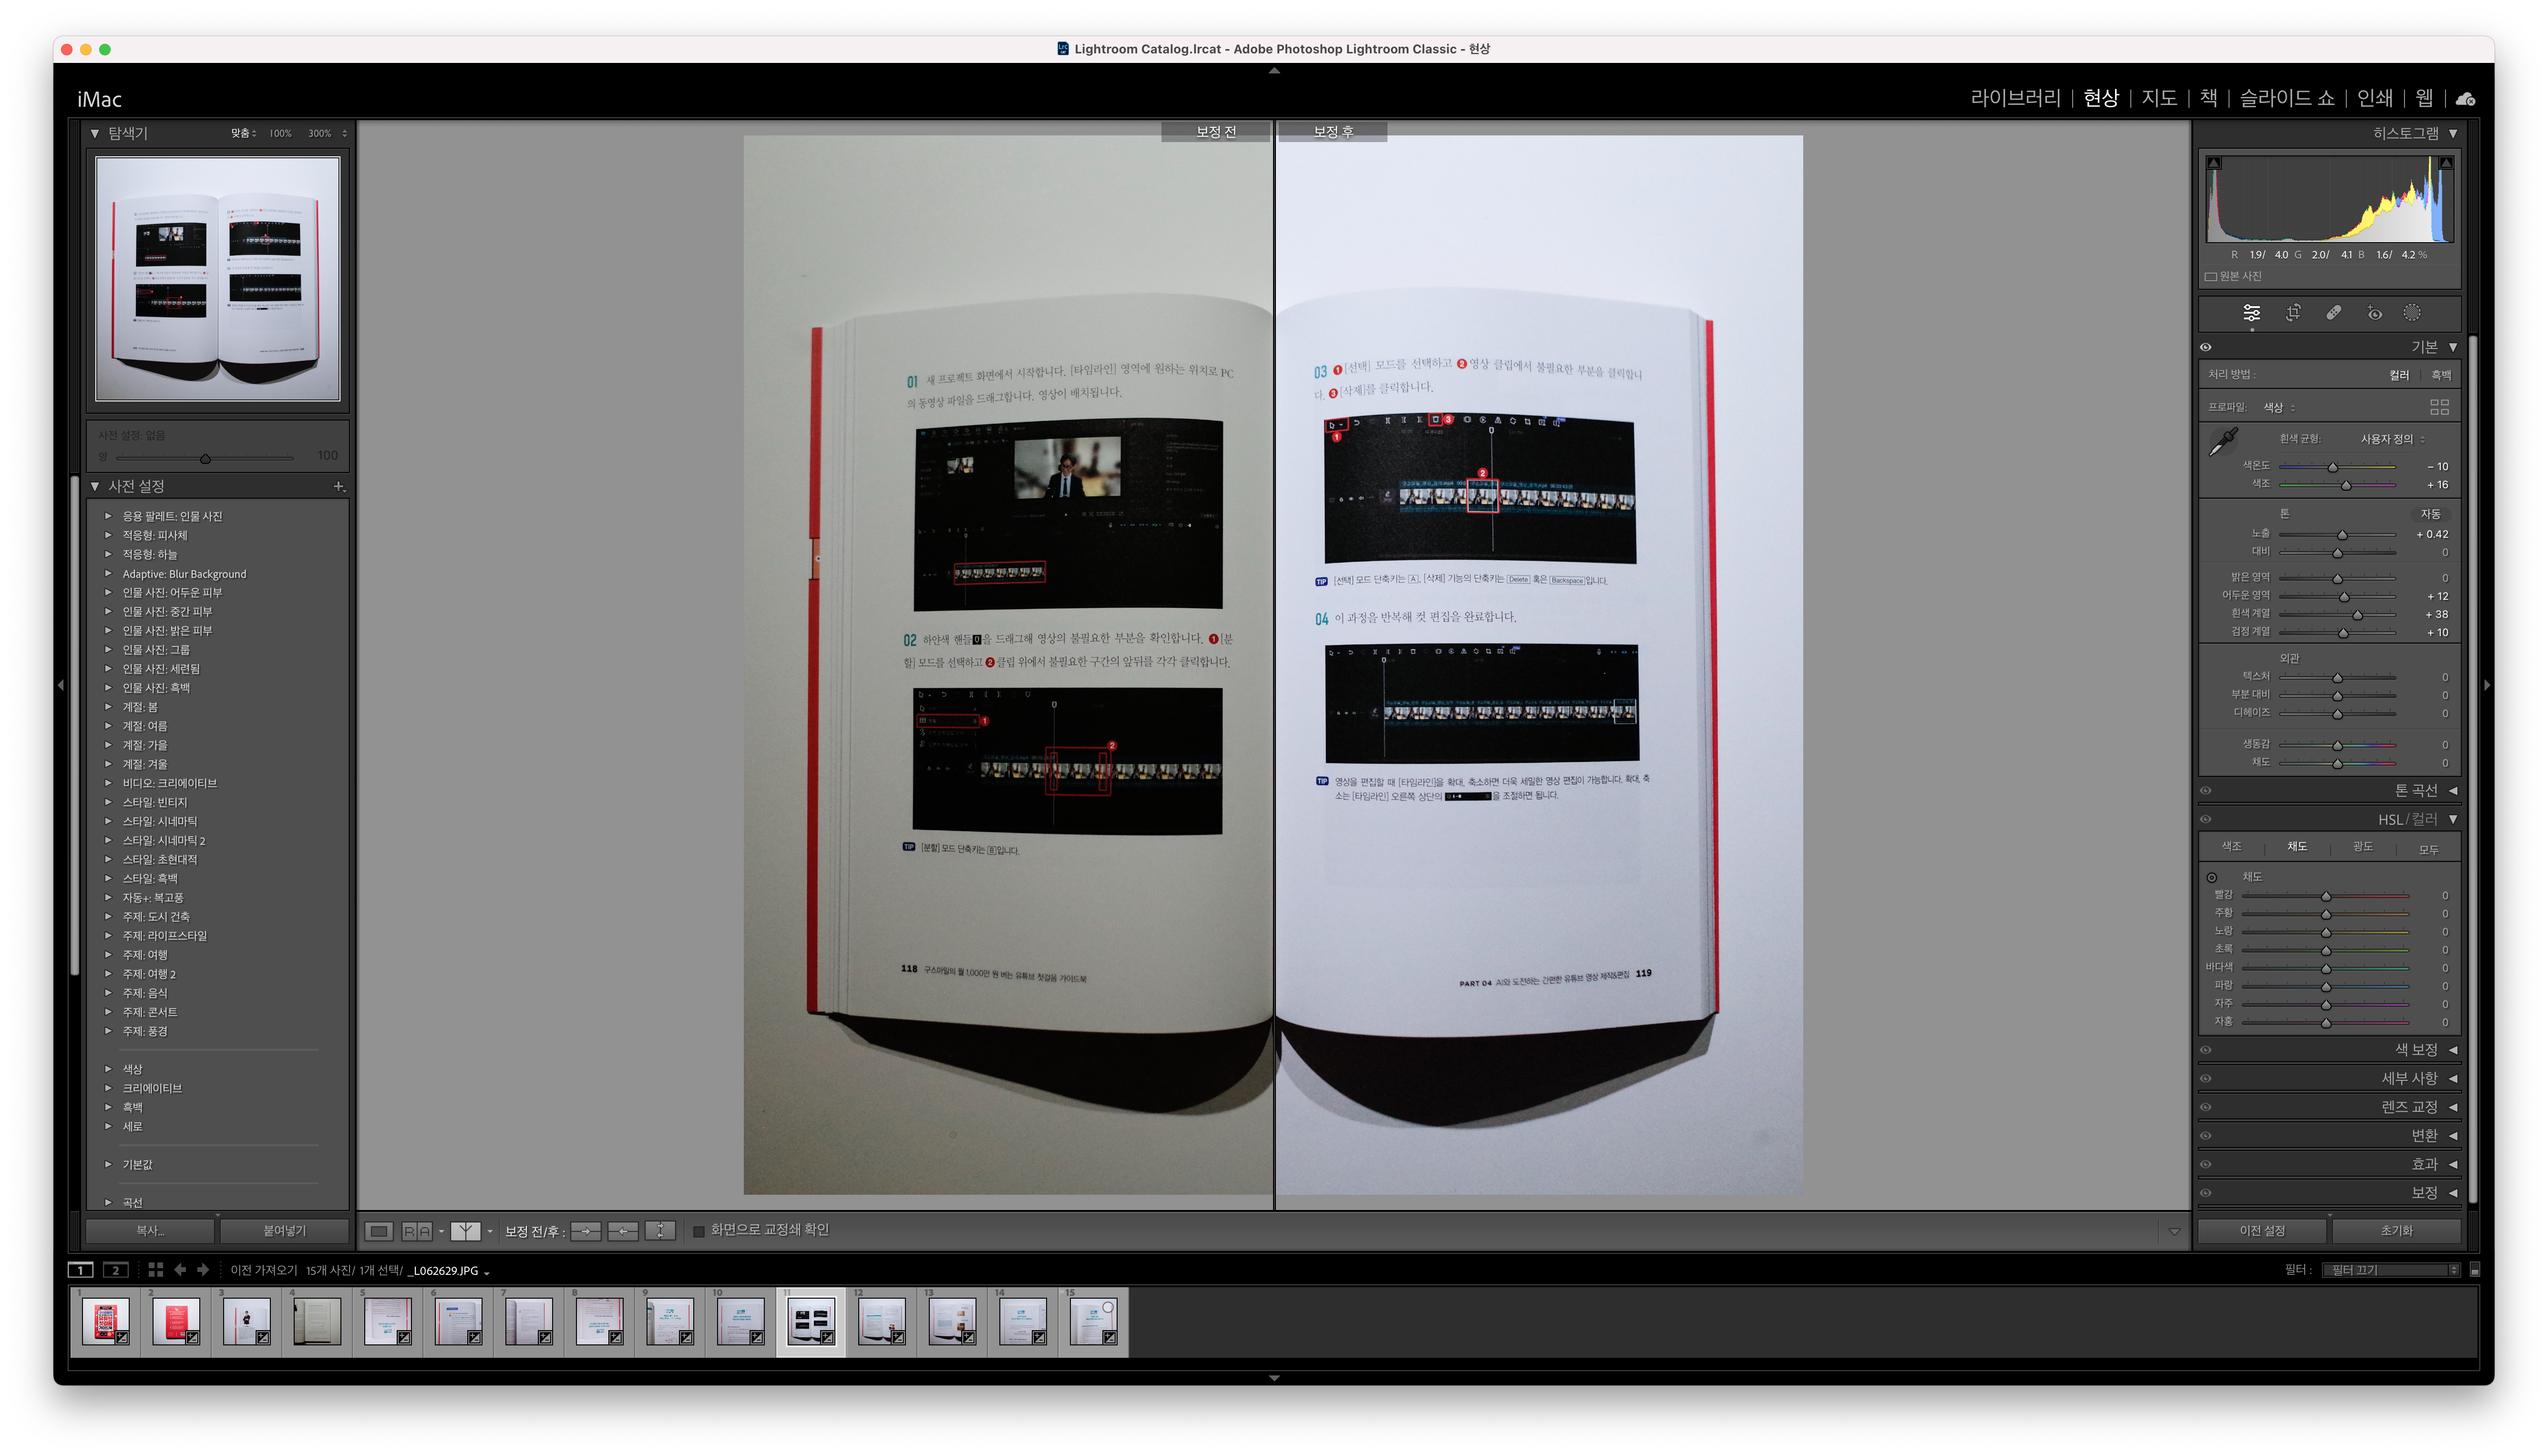Pick the white balance eyedropper tool
Viewport: 2548px width, 1456px height.
2223,441
